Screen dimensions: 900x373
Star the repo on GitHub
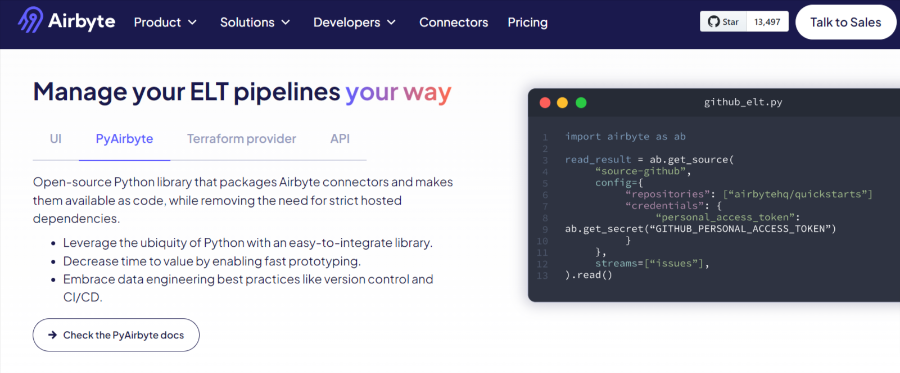723,22
